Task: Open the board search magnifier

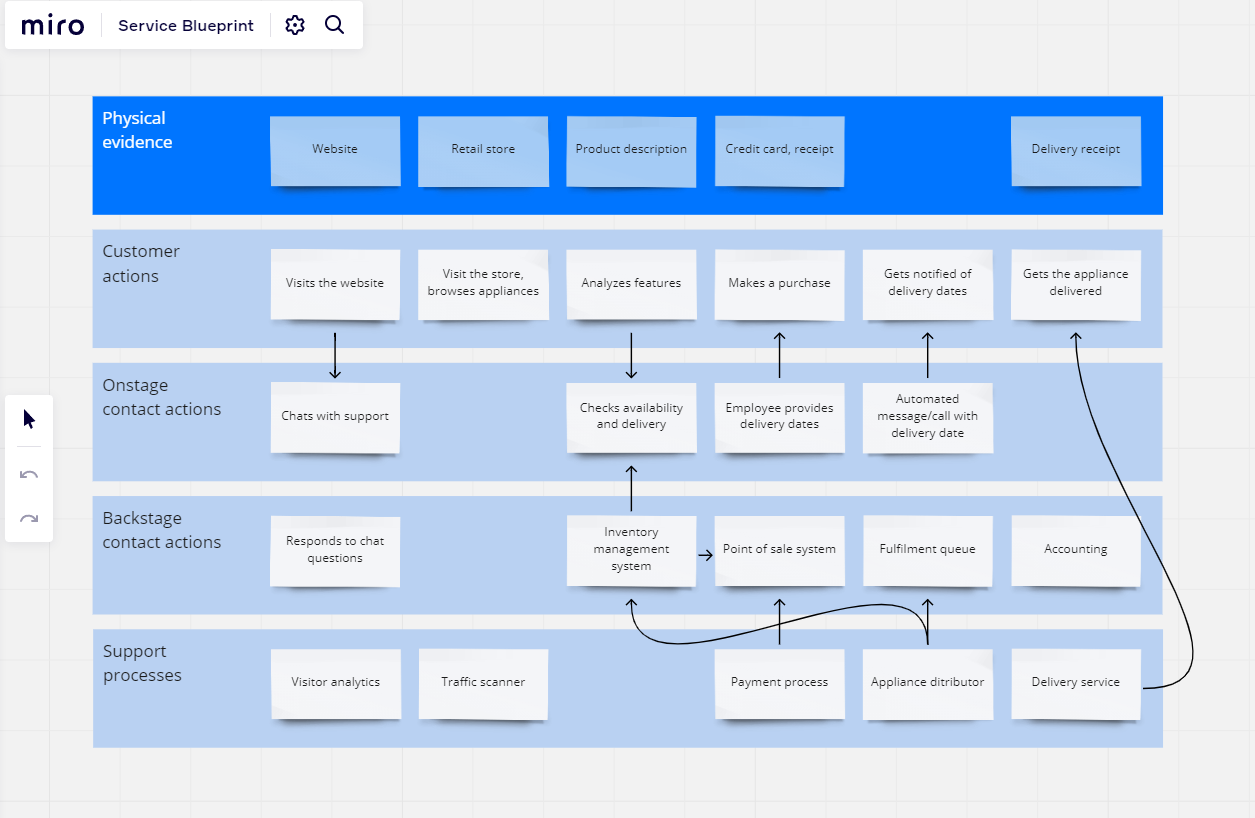Action: [335, 25]
